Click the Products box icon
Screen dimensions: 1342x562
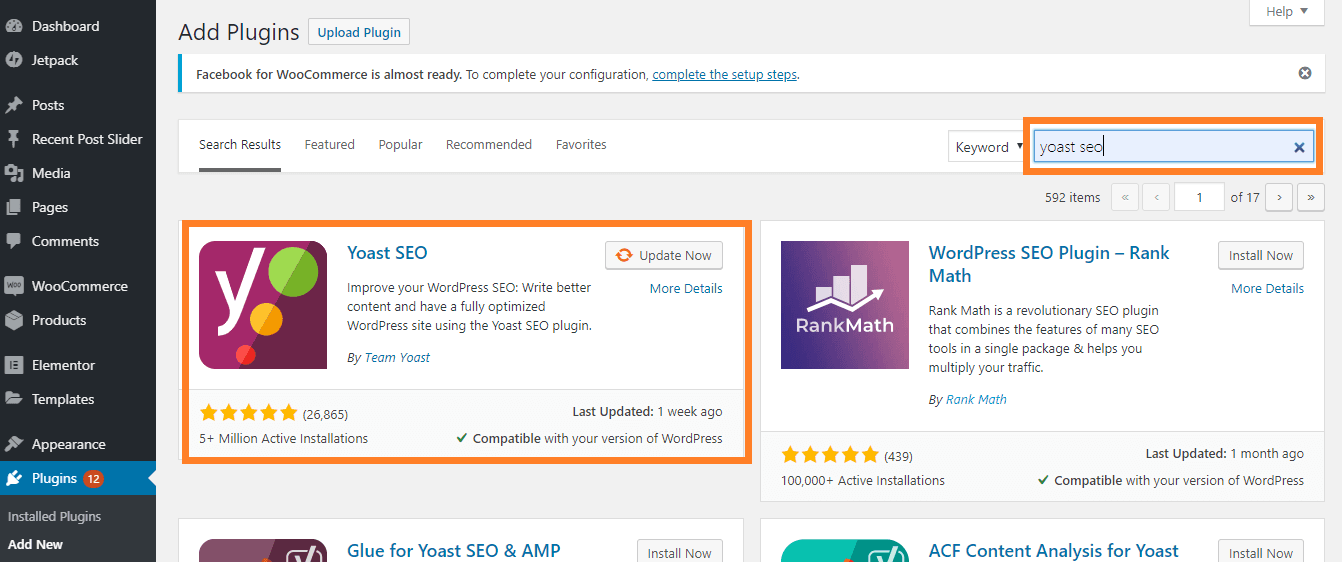[14, 320]
